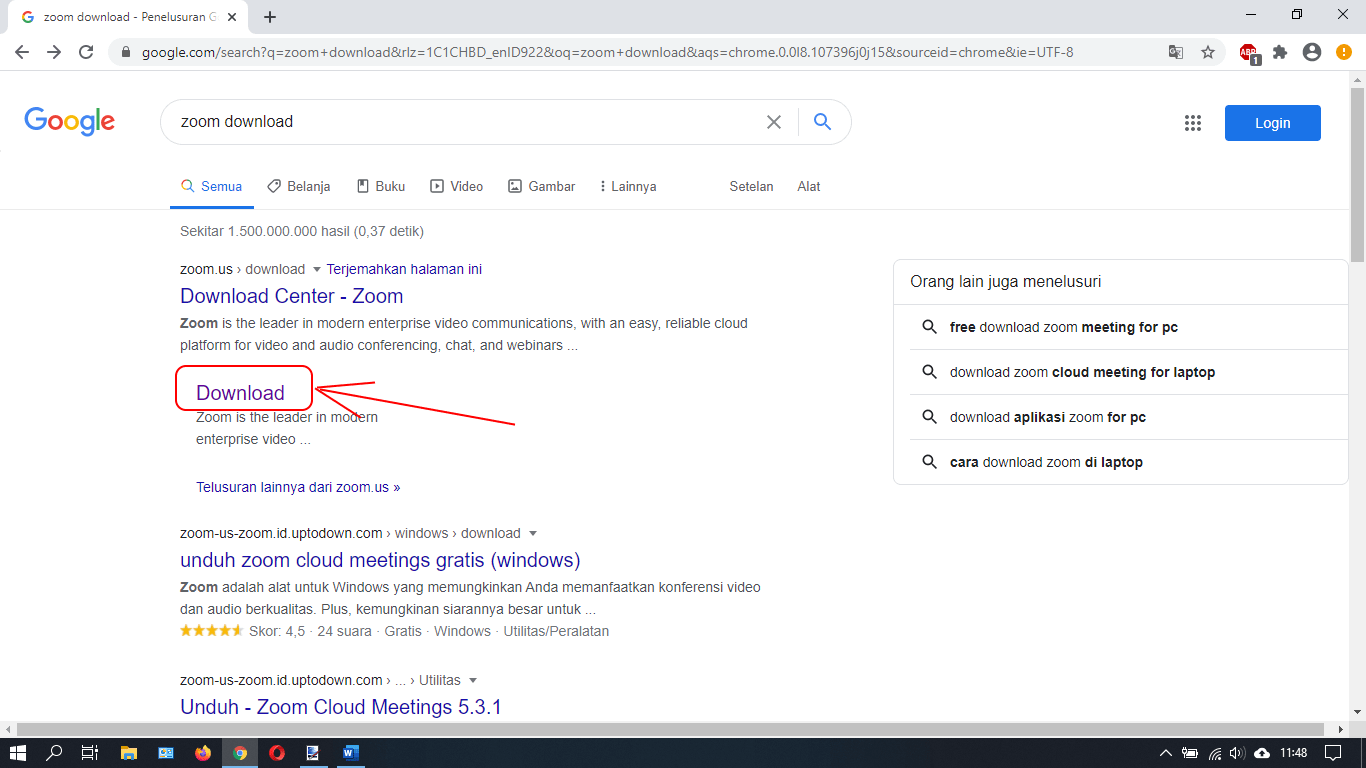Expand the zoom.us result options arrow

click(317, 269)
